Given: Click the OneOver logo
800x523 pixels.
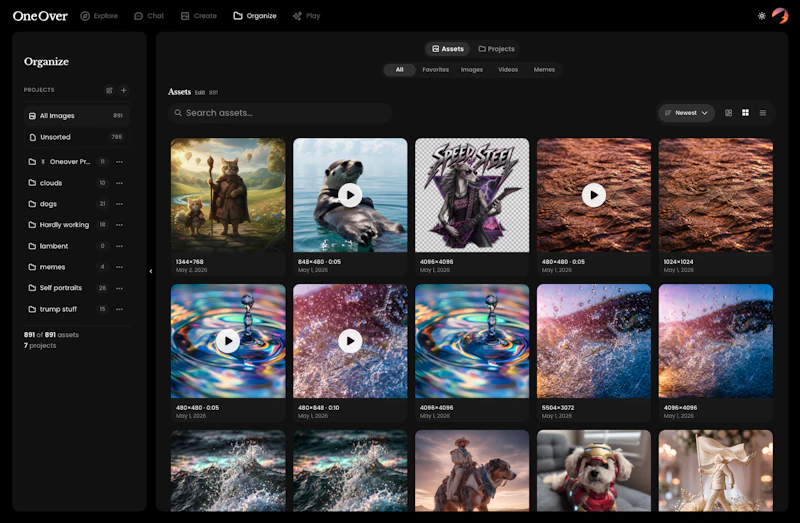Looking at the screenshot, I should [x=40, y=16].
